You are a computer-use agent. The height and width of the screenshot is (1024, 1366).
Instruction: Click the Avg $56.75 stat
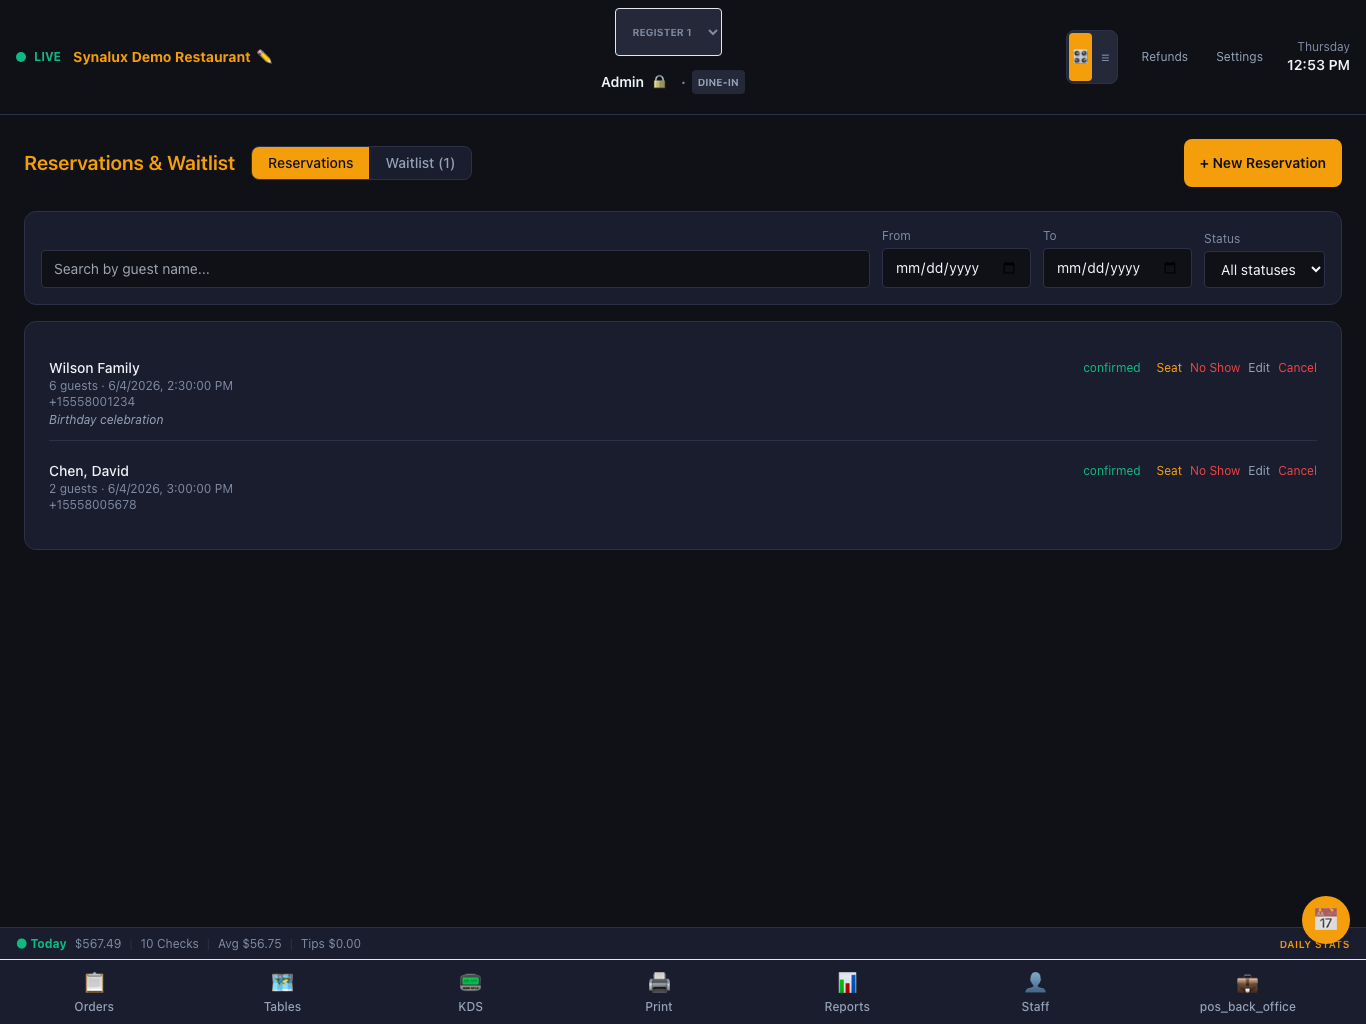[250, 944]
